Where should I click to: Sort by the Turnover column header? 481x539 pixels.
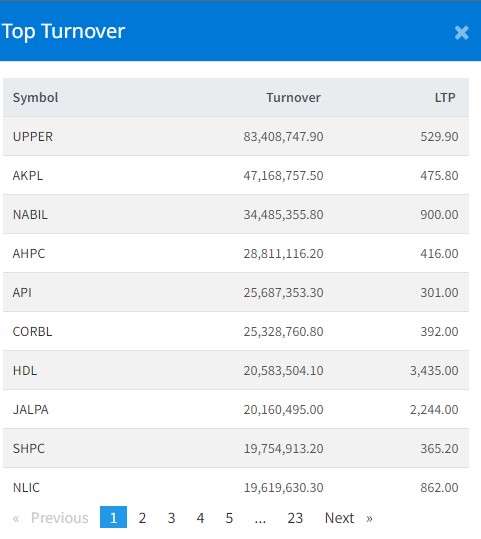coord(293,98)
